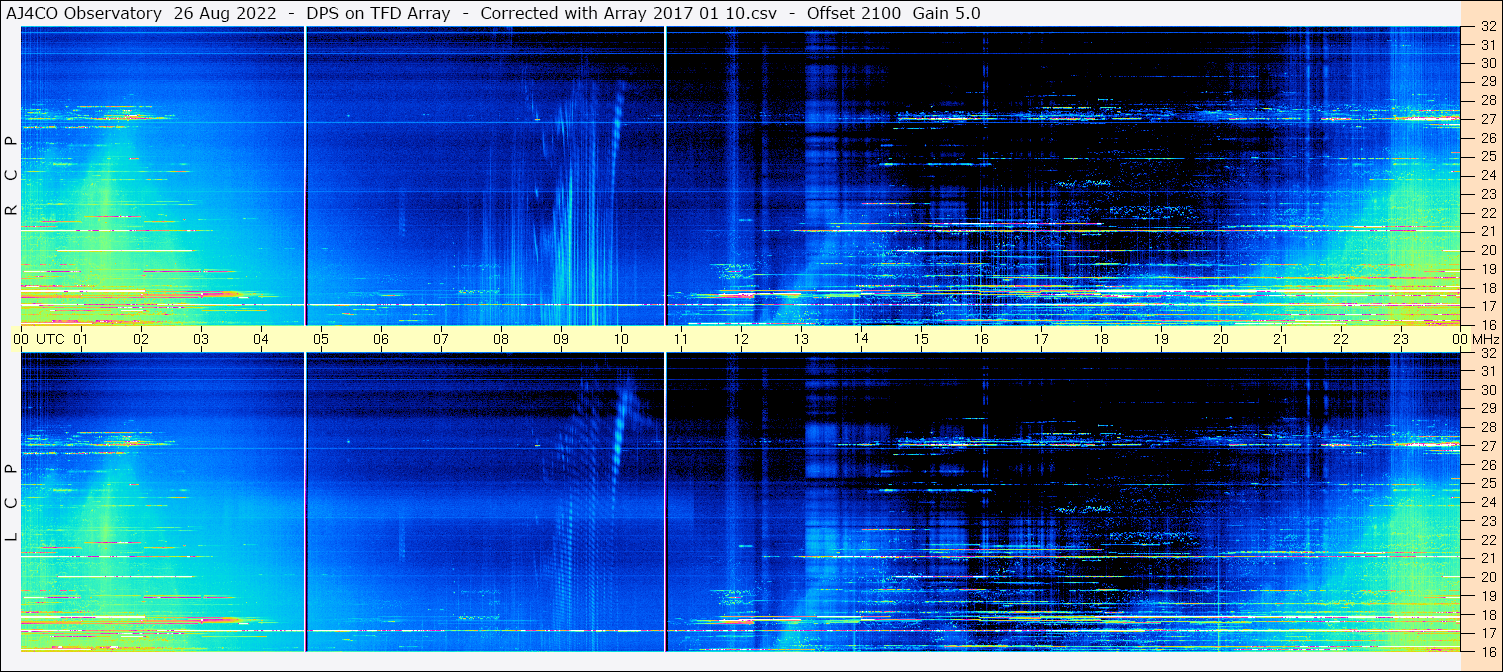The width and height of the screenshot is (1503, 672).
Task: Select 25 MHz label on lower LCP scale
Action: coord(1487,484)
